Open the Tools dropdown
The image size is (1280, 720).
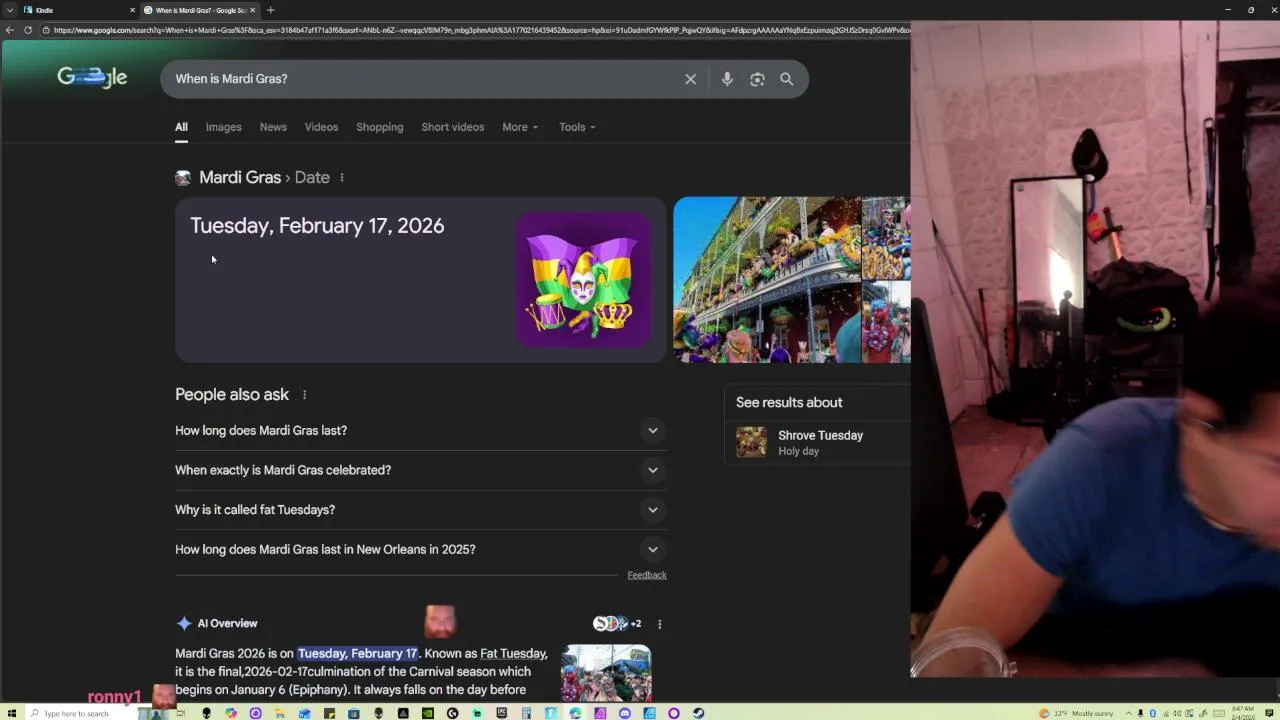(577, 127)
